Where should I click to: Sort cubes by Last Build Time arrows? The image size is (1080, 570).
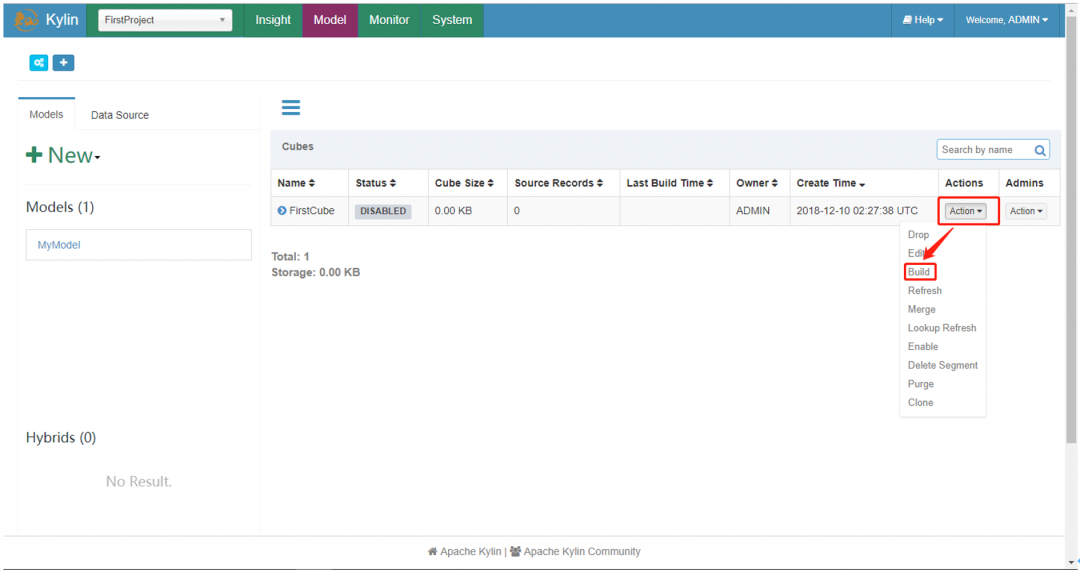pyautogui.click(x=710, y=183)
